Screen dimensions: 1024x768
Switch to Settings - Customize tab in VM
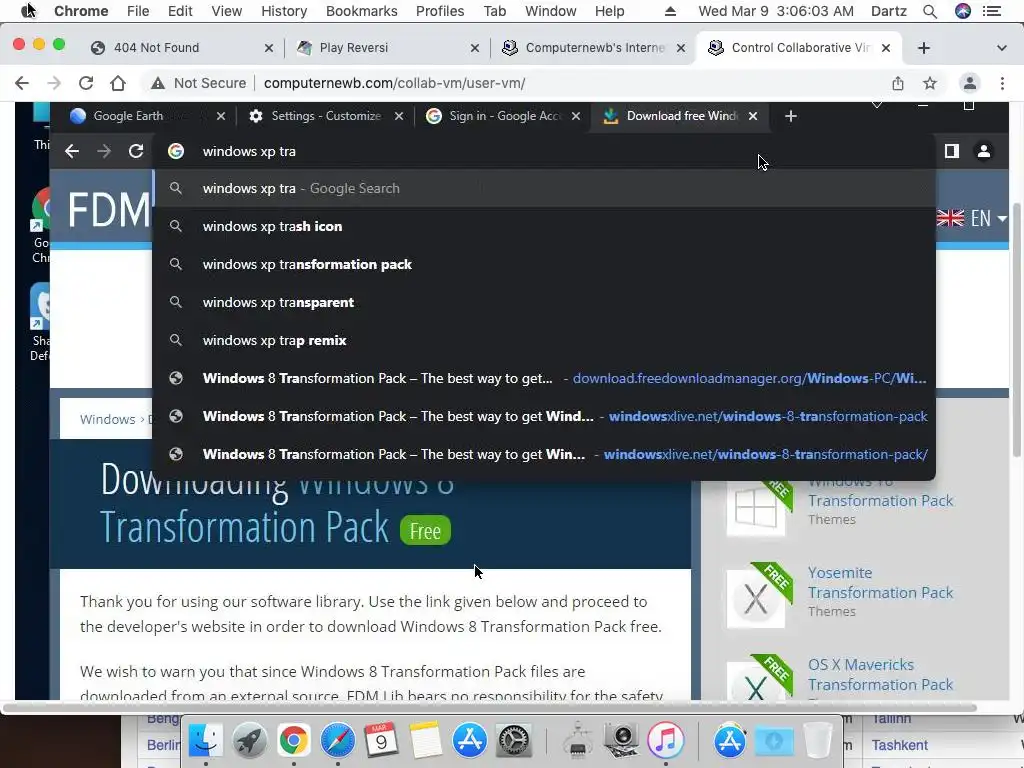[326, 116]
